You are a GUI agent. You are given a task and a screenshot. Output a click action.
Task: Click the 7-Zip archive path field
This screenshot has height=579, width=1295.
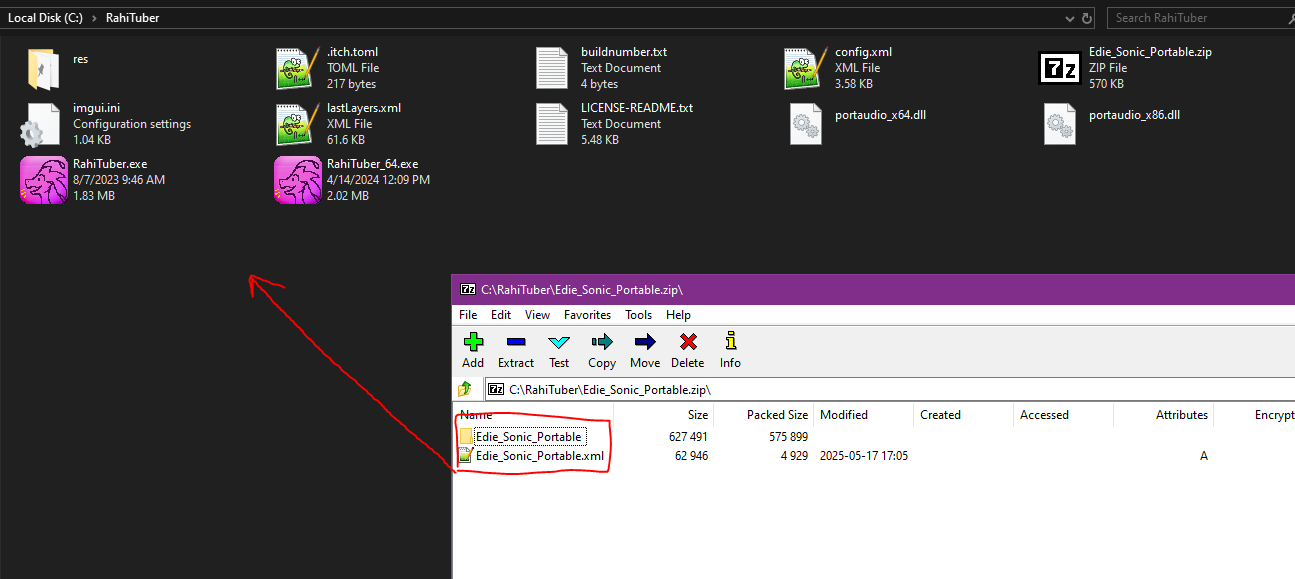pos(890,389)
